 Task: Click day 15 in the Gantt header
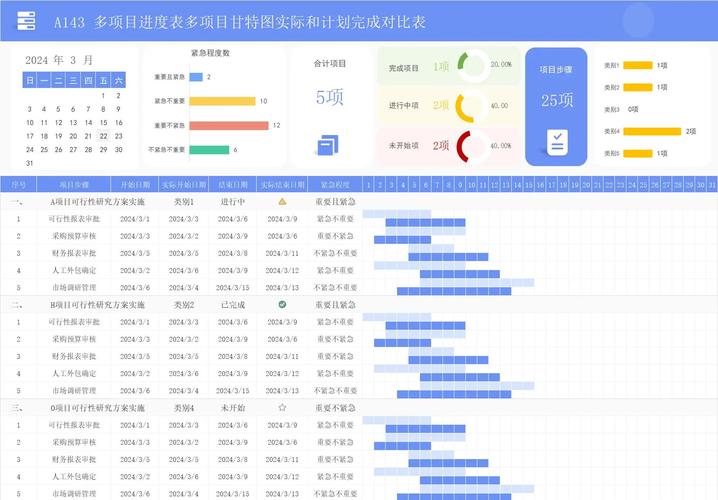tap(529, 185)
